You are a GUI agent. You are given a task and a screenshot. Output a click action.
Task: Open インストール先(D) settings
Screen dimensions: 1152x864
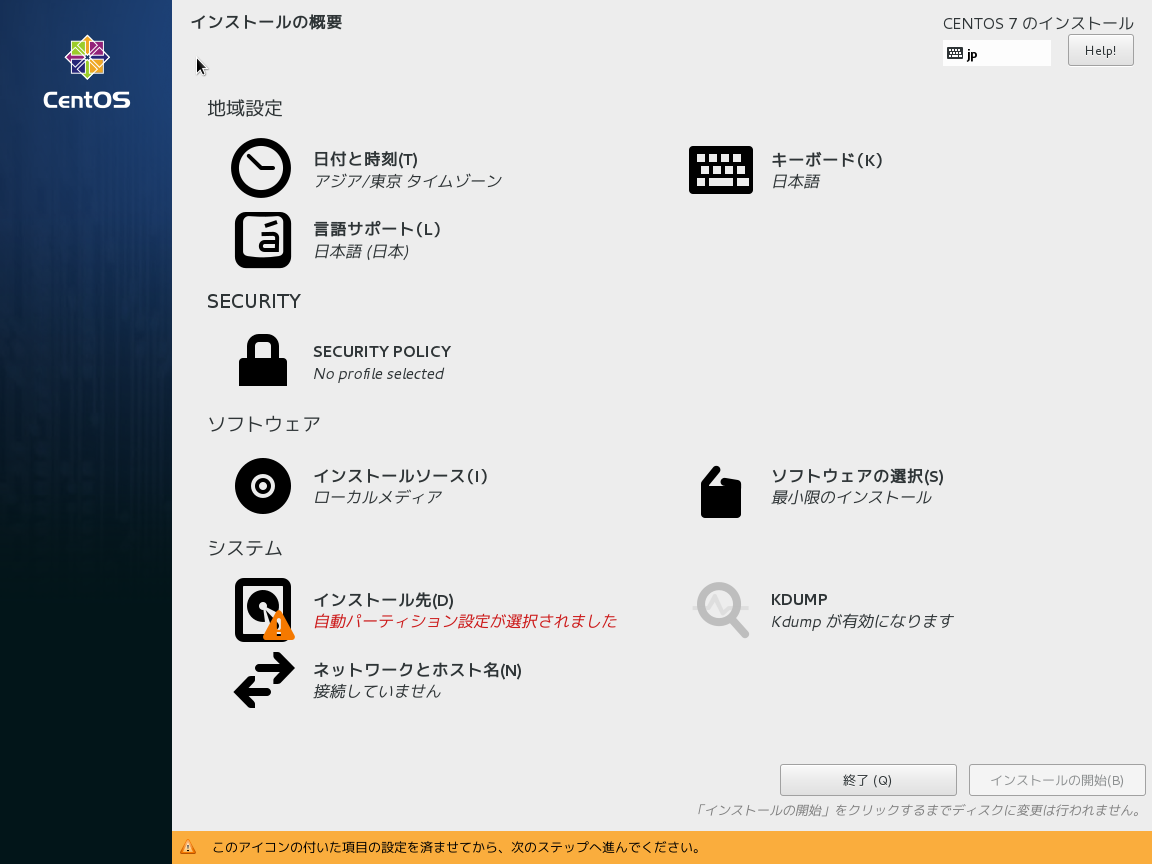click(x=384, y=600)
